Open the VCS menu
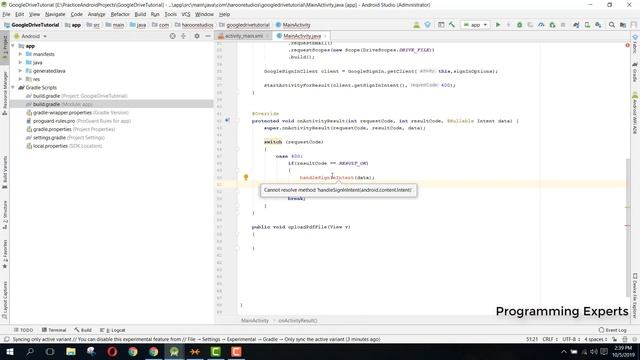 click(x=186, y=14)
